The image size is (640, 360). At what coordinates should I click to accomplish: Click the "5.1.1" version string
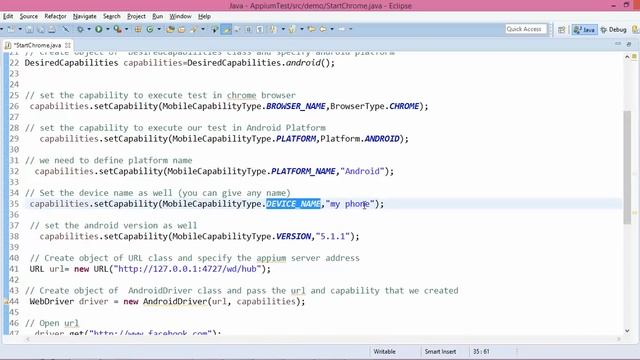333,236
